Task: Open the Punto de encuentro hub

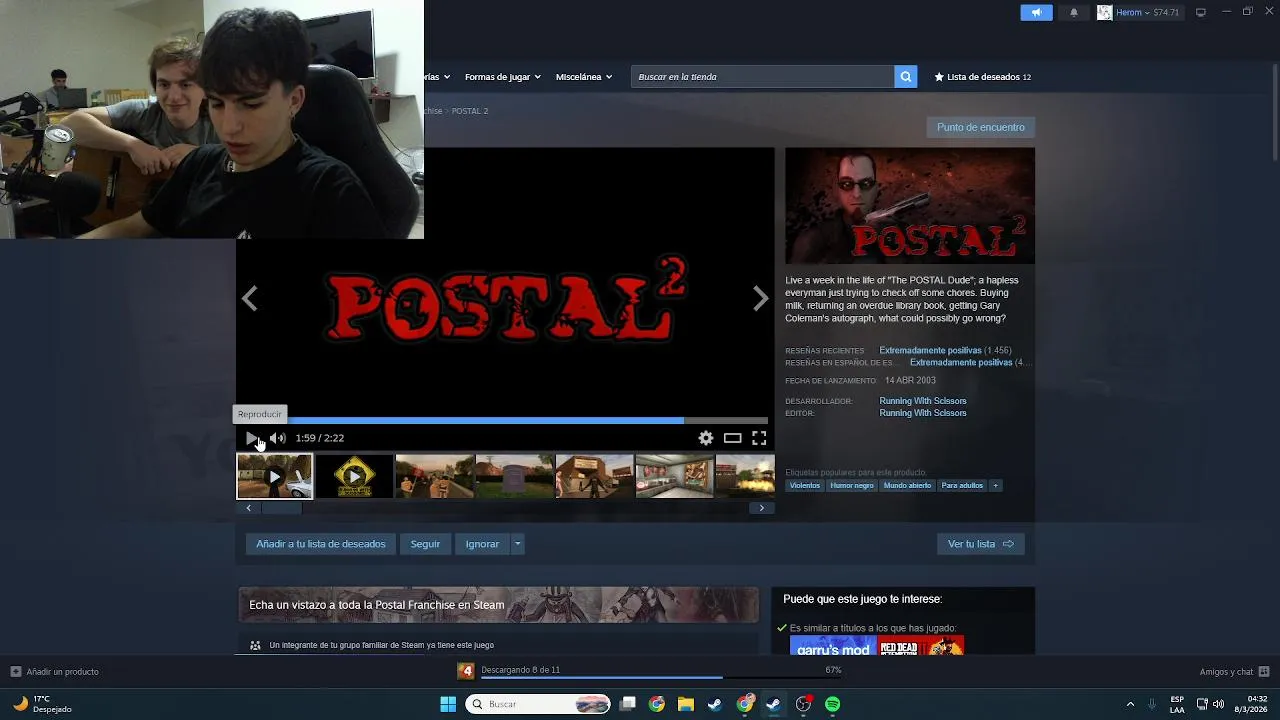Action: (980, 127)
